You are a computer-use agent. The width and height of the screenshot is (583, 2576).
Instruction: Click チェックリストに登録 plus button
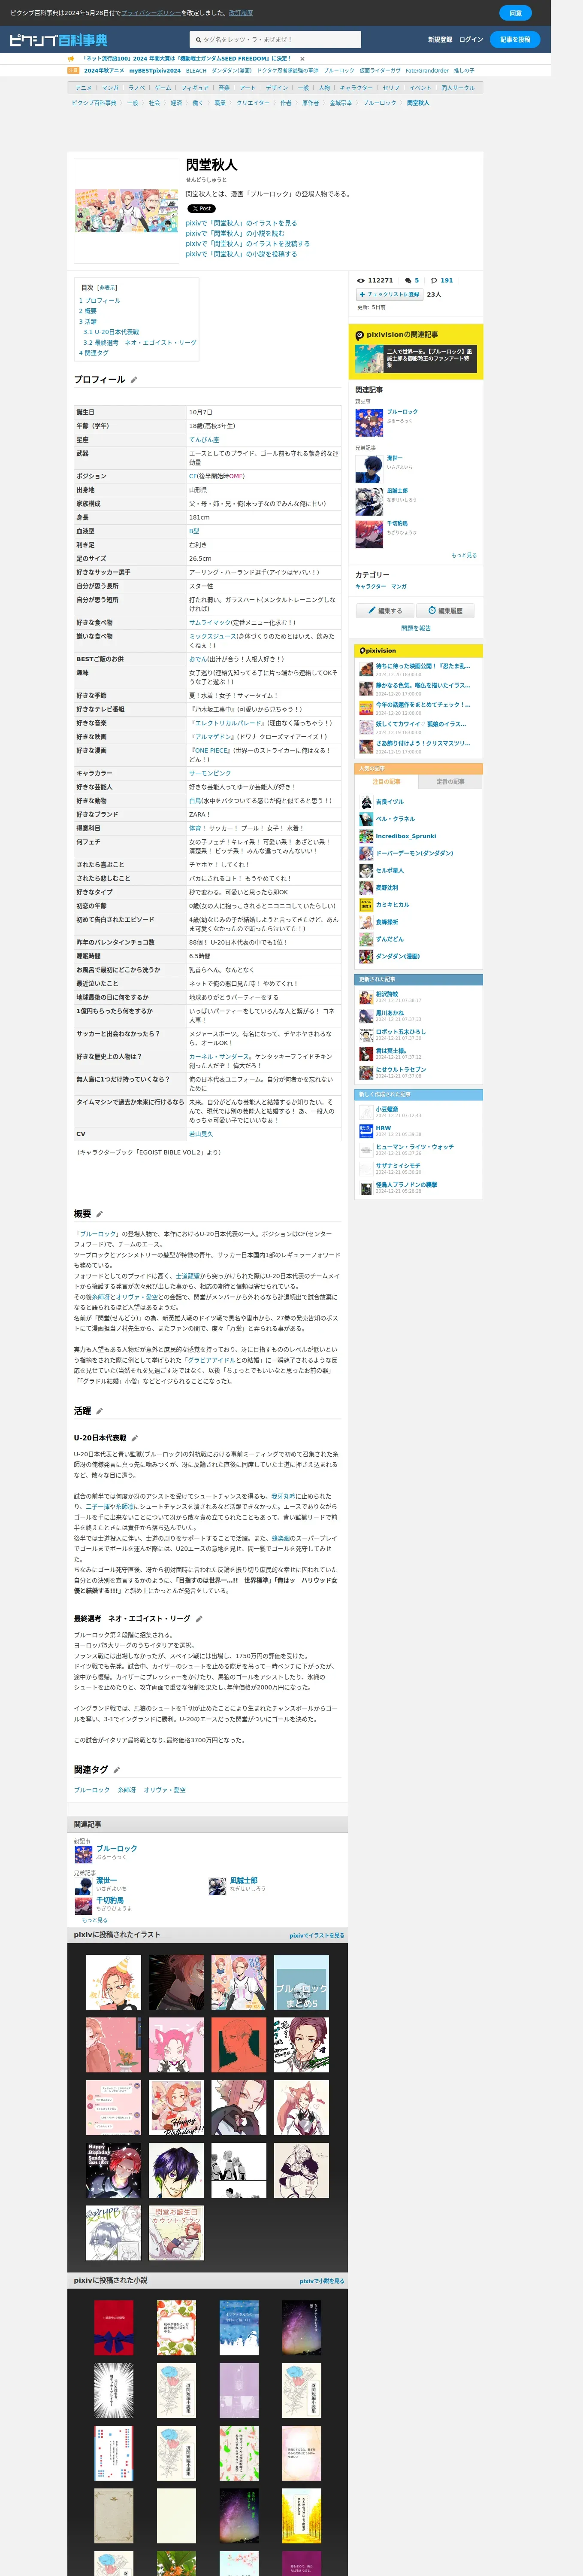pos(389,295)
